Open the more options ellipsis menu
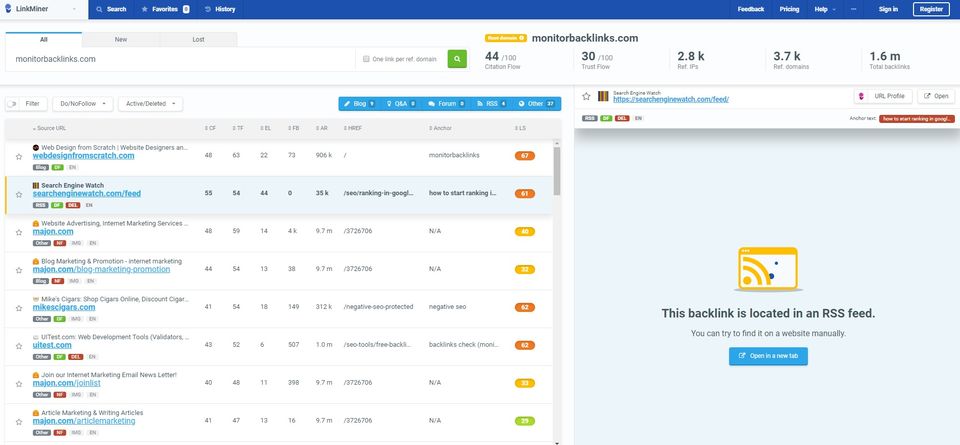Viewport: 960px width, 445px height. pos(853,9)
